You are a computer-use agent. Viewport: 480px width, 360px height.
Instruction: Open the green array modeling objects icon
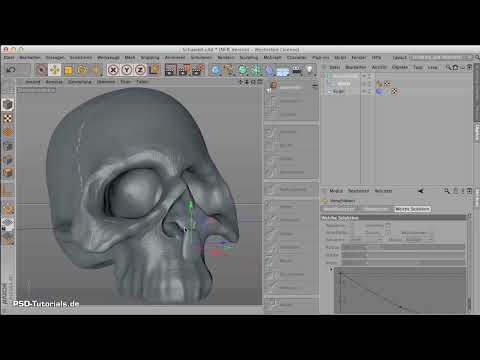(256, 70)
